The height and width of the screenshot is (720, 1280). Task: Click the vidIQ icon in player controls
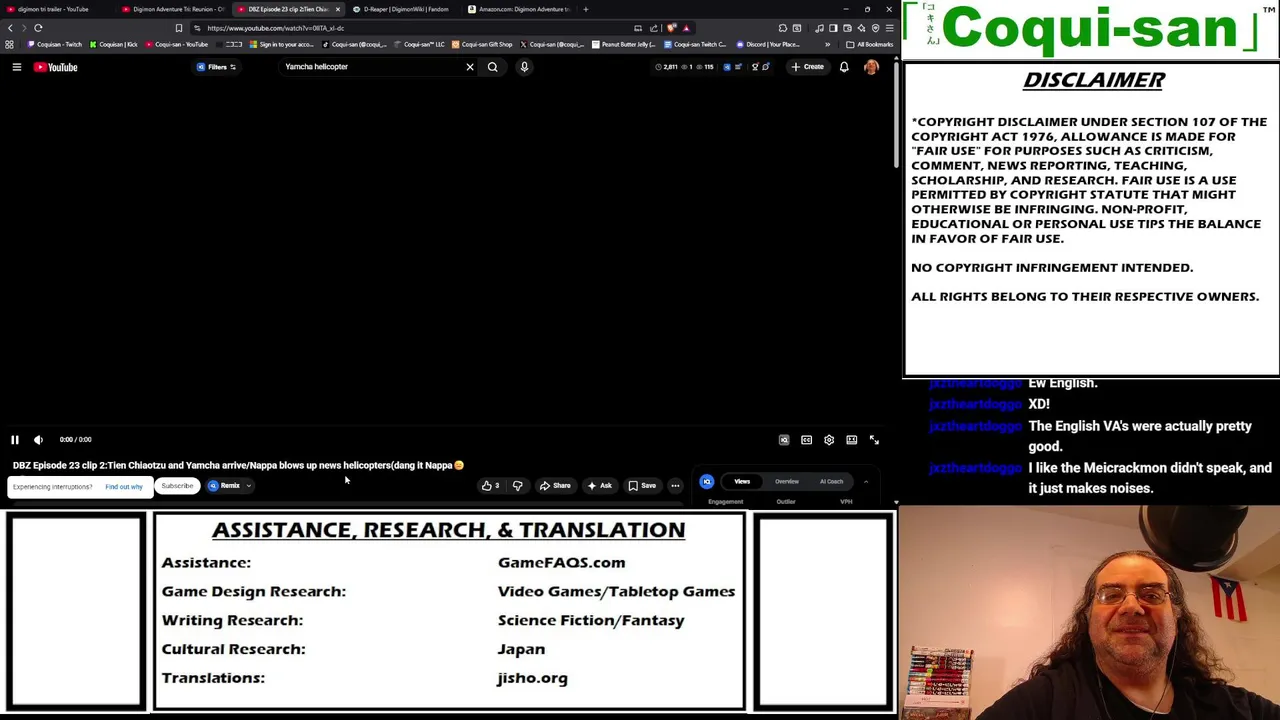(x=784, y=440)
